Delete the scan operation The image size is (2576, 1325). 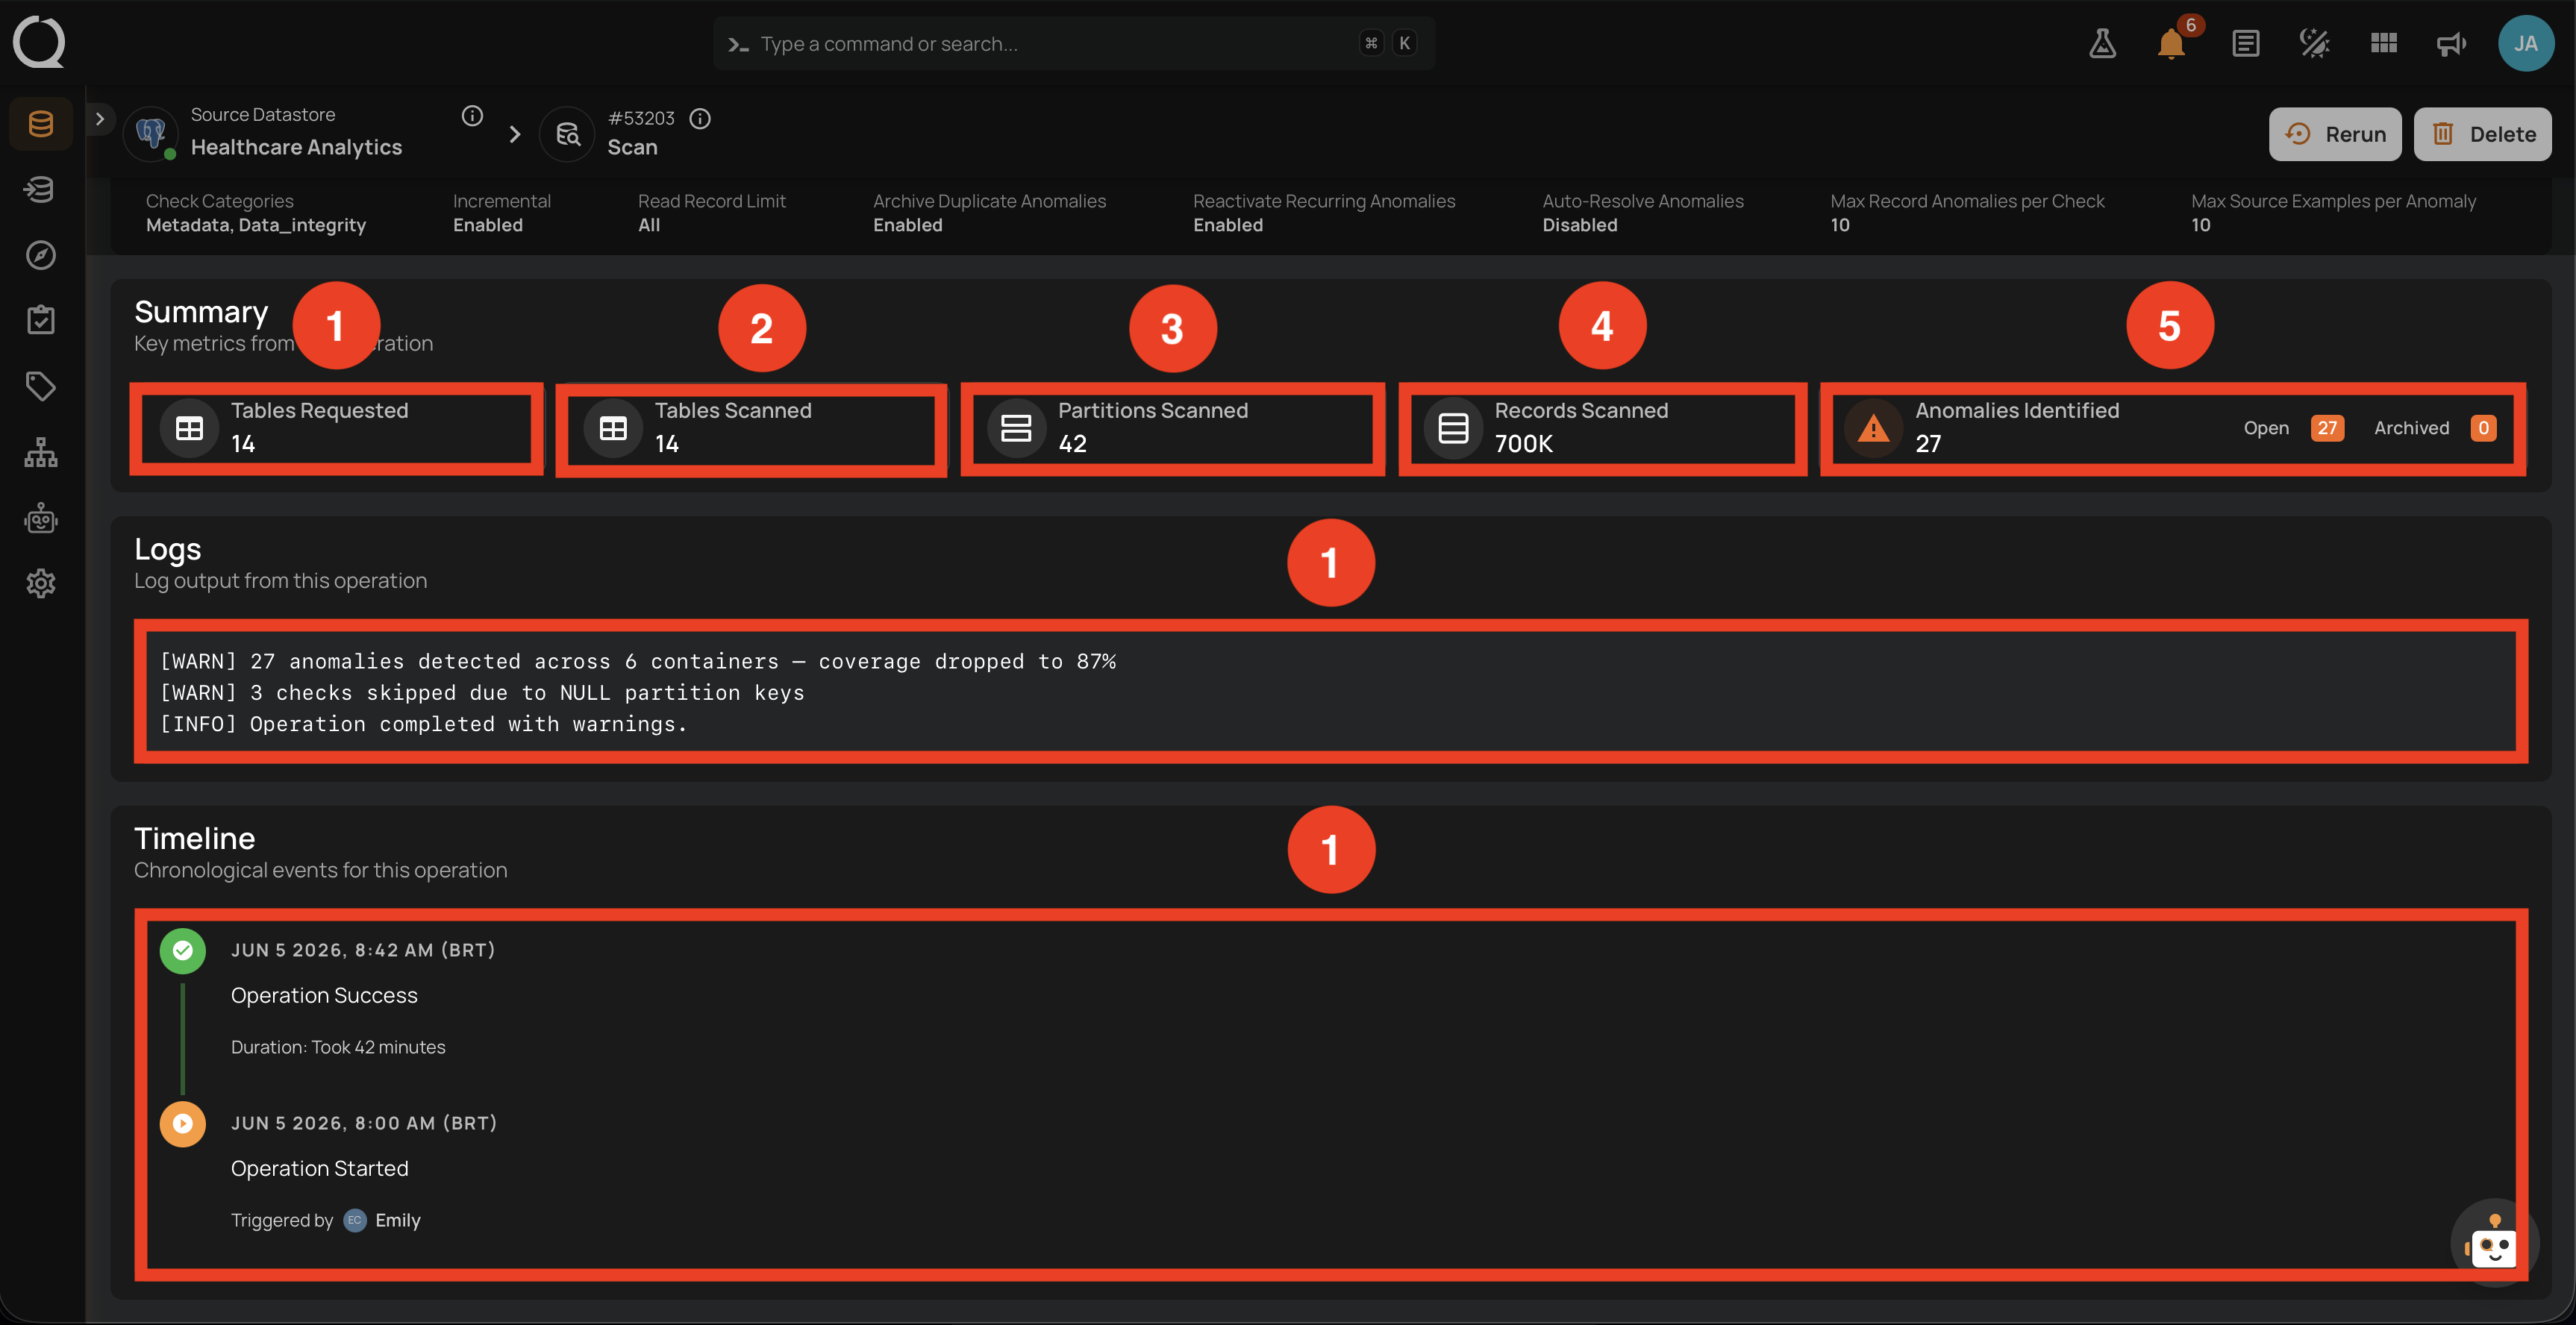(2482, 134)
